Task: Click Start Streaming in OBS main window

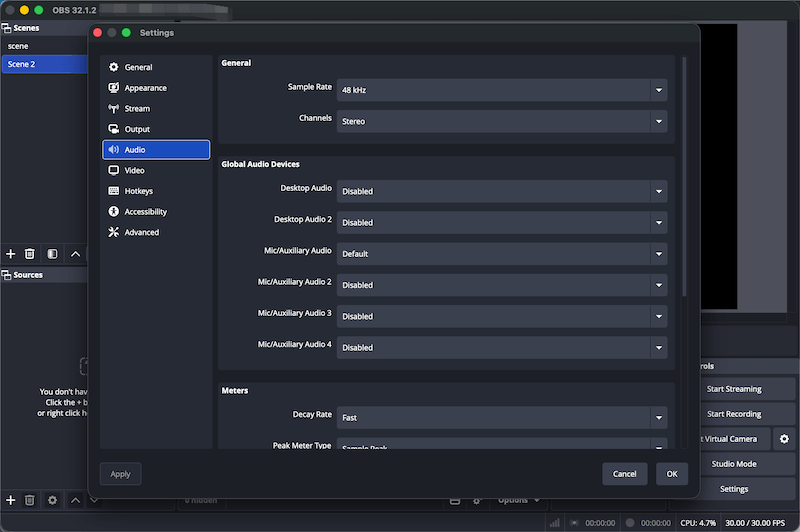Action: pyautogui.click(x=734, y=389)
